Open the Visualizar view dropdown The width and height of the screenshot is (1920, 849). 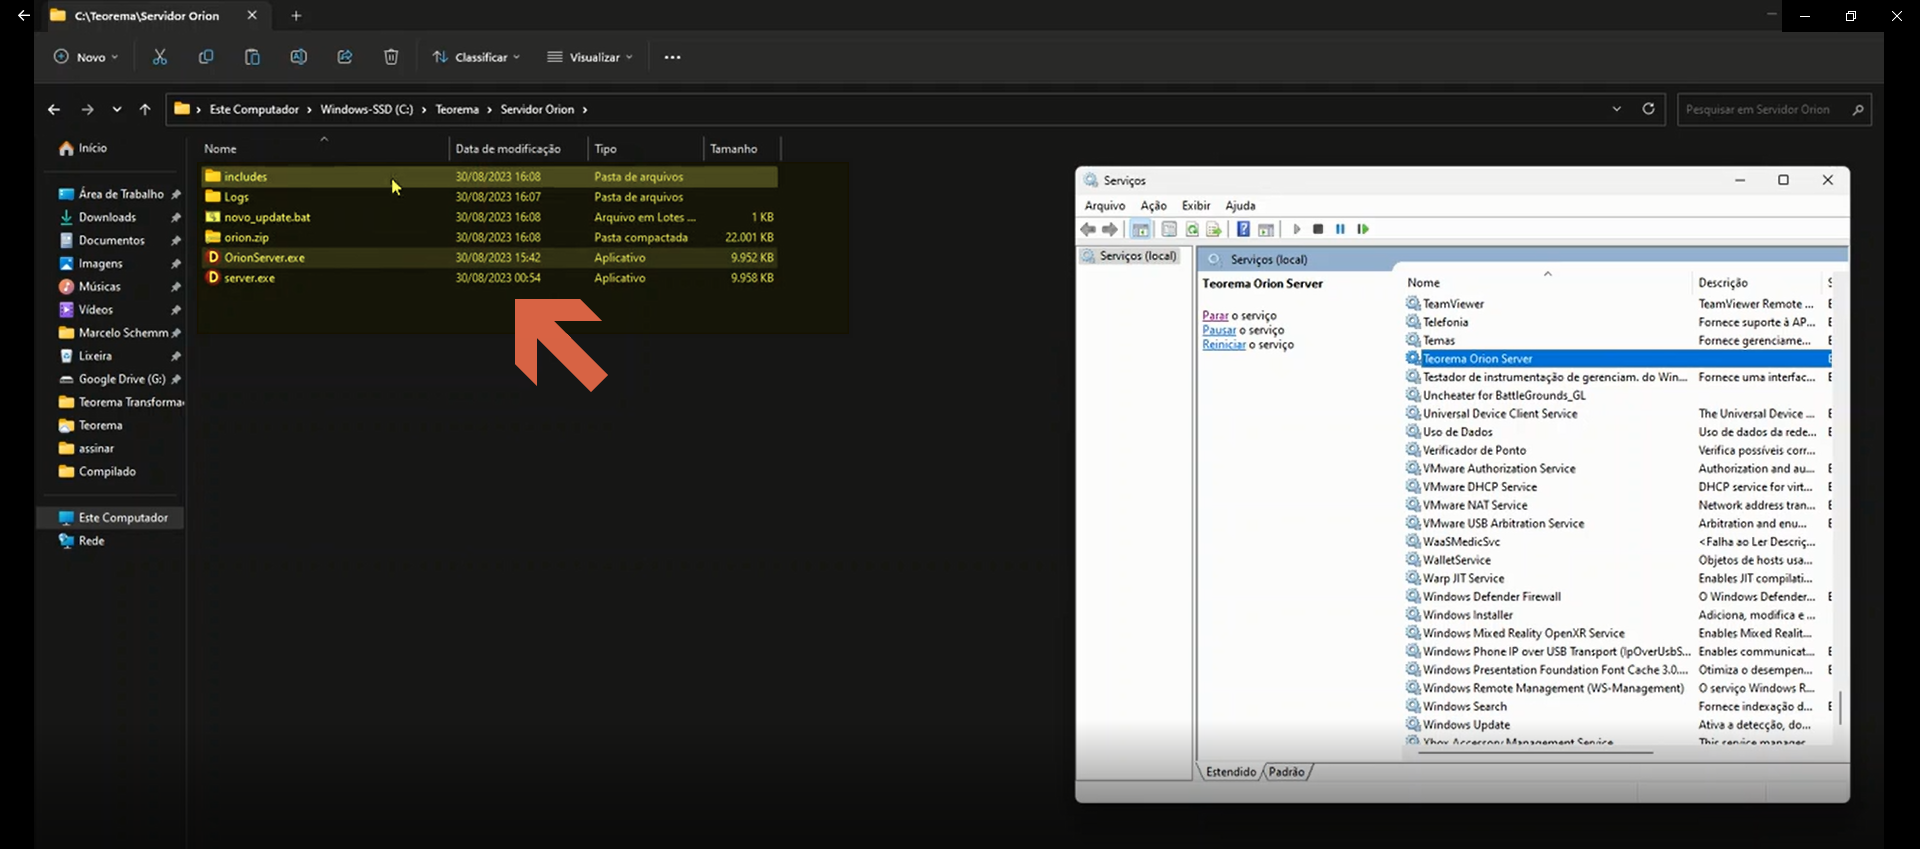point(590,57)
